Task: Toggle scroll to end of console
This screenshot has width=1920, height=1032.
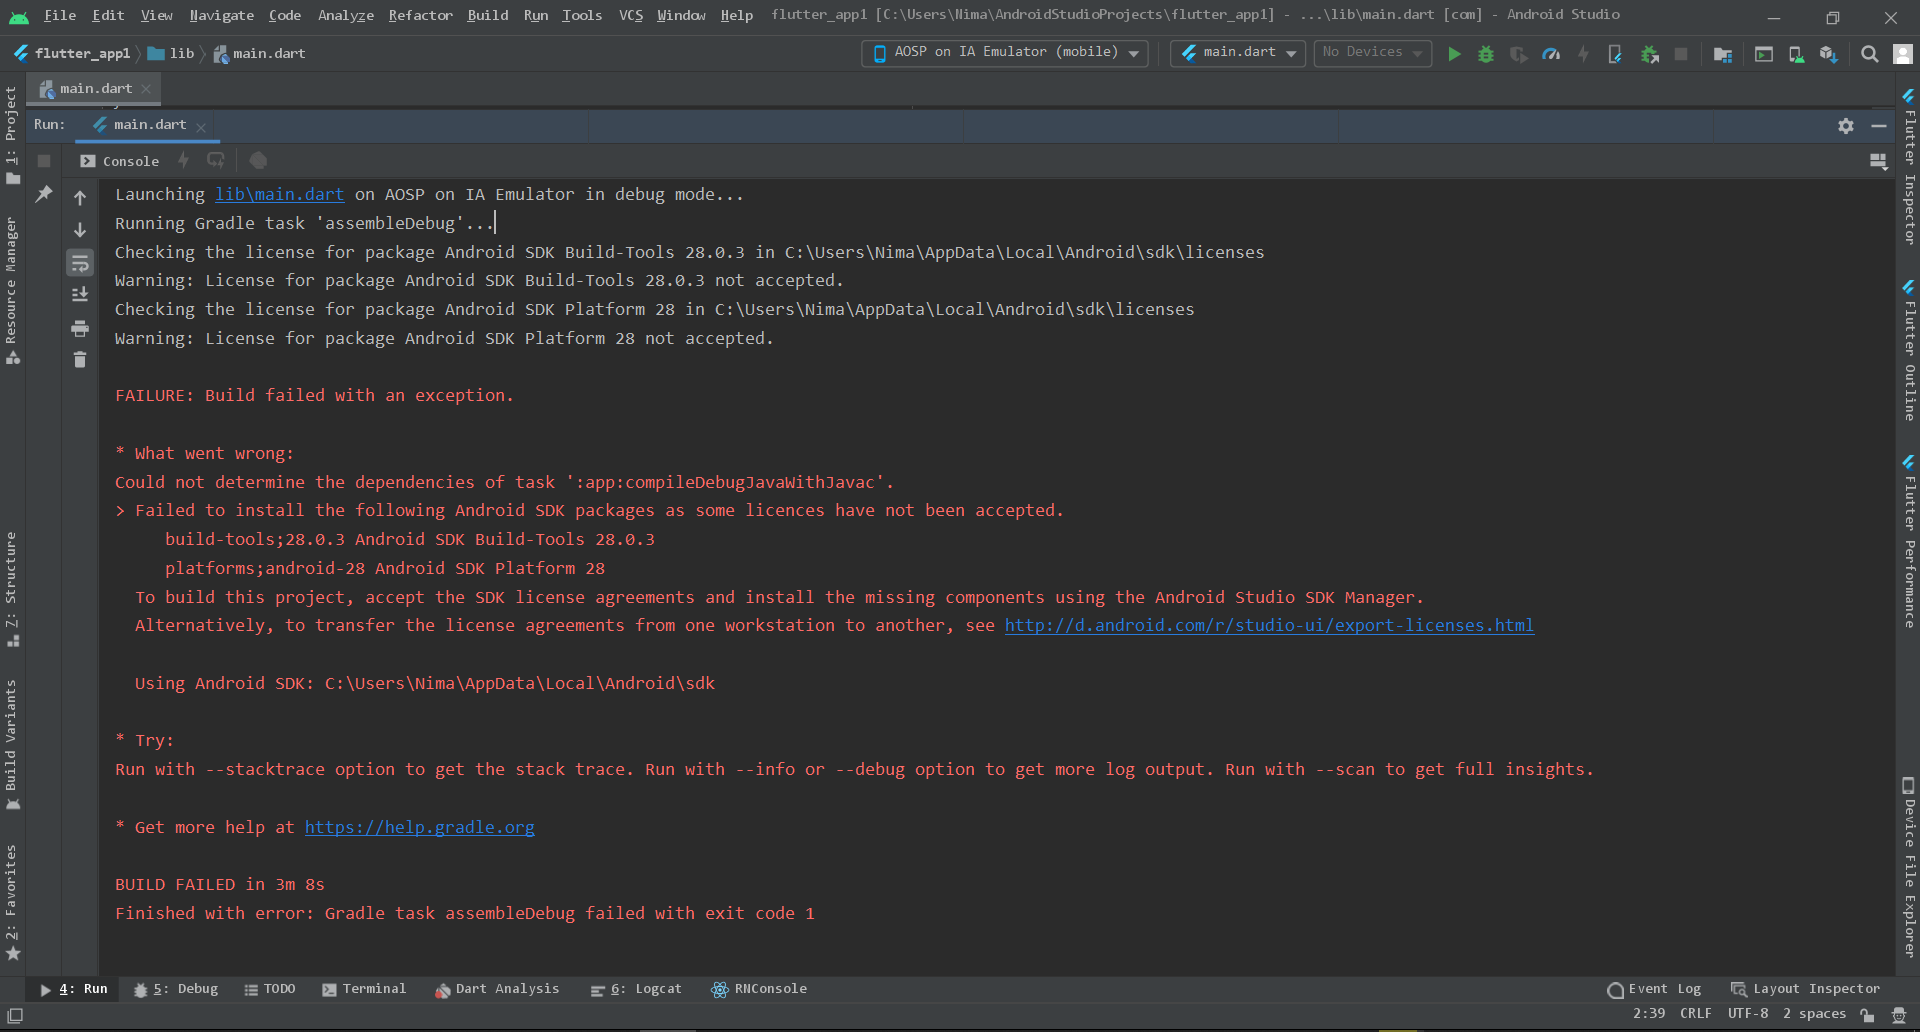Action: (x=80, y=295)
